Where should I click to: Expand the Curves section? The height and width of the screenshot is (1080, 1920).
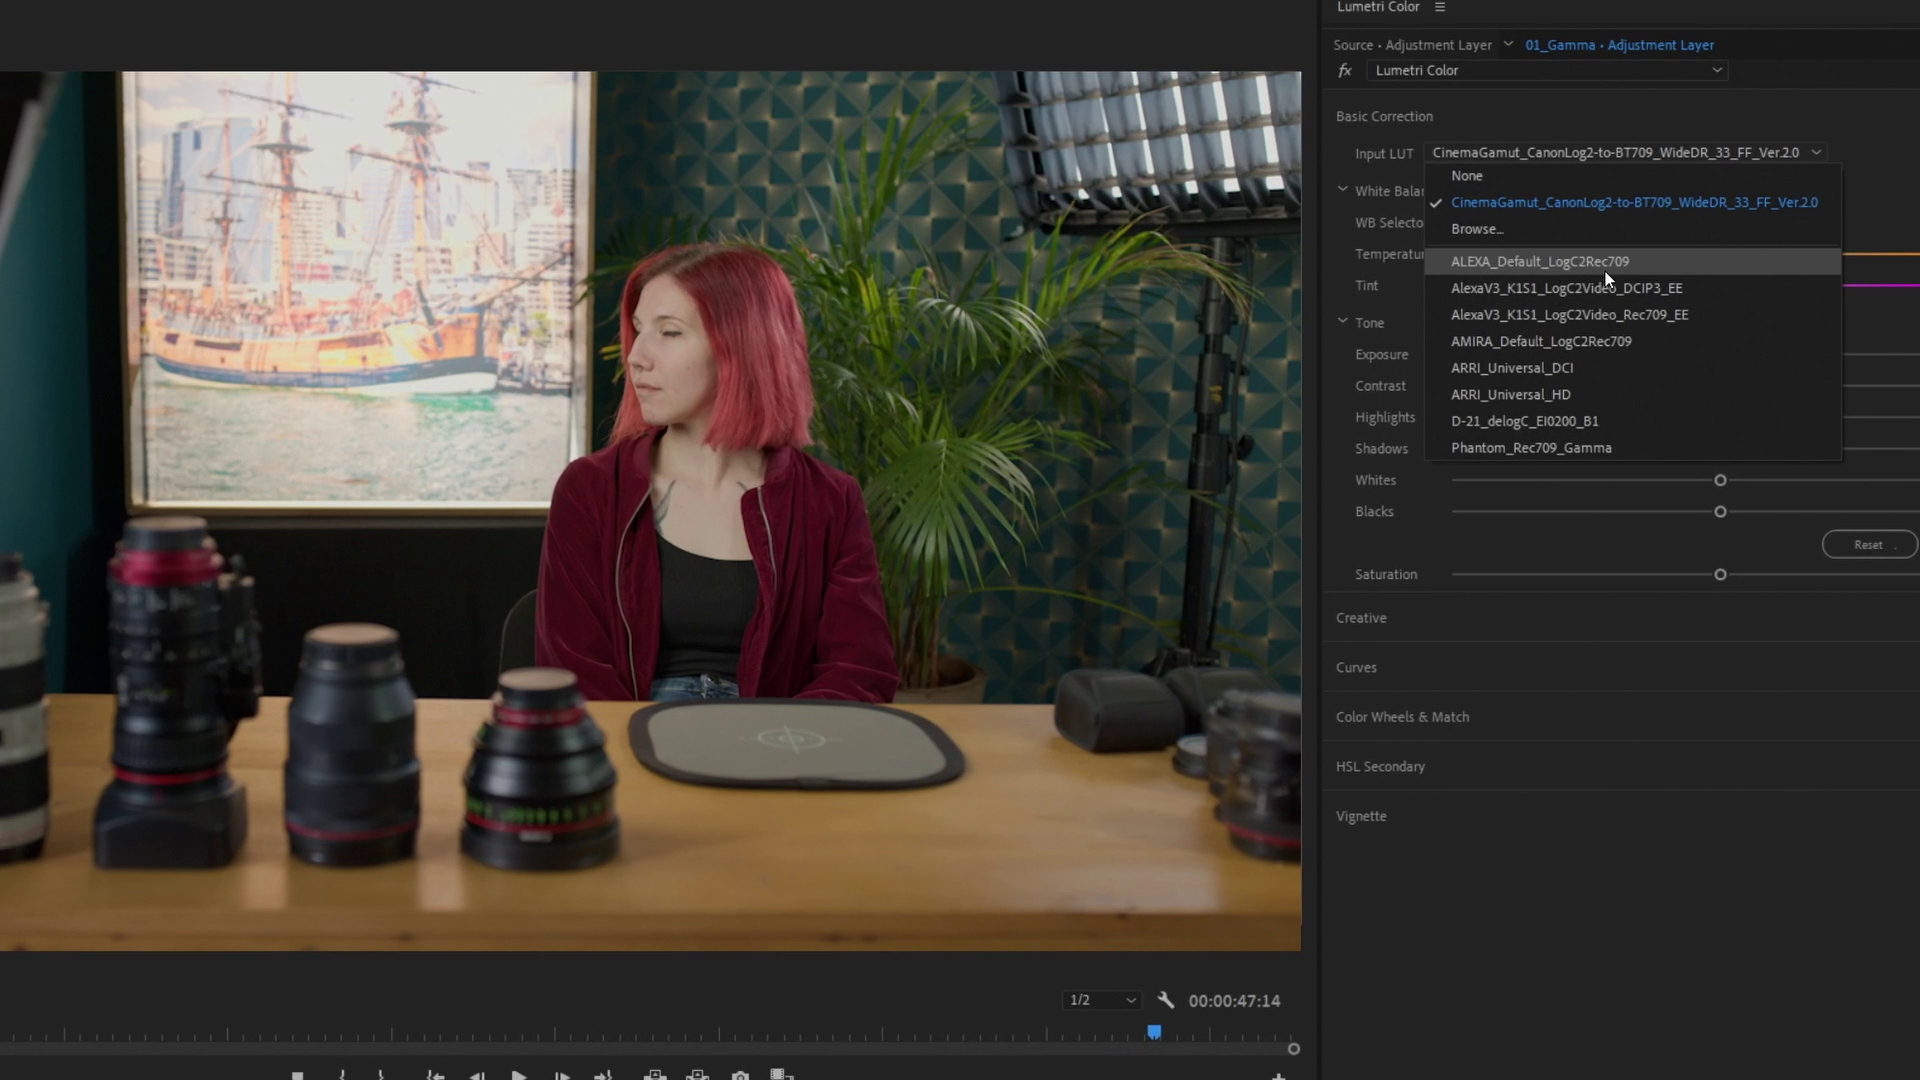tap(1356, 667)
